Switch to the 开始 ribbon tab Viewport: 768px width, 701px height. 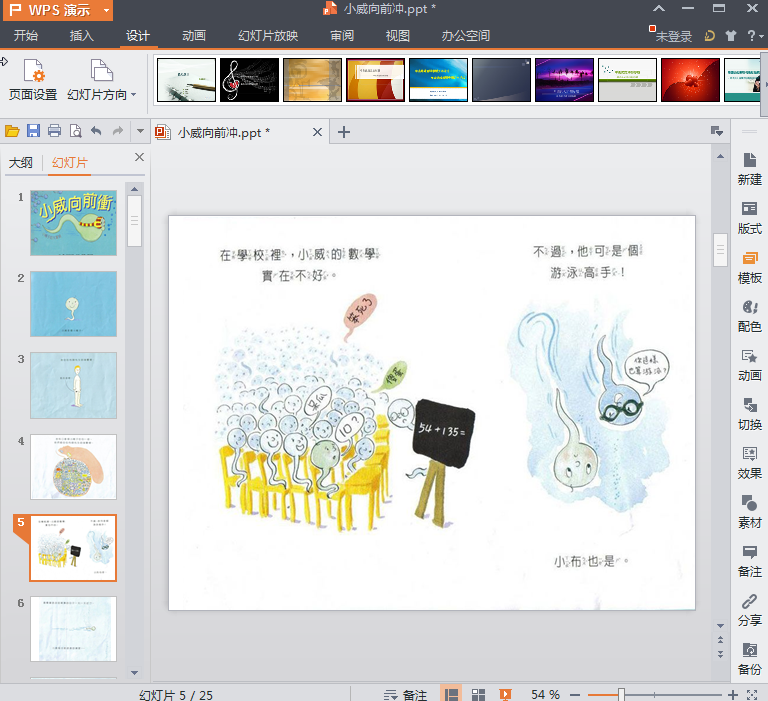point(25,35)
